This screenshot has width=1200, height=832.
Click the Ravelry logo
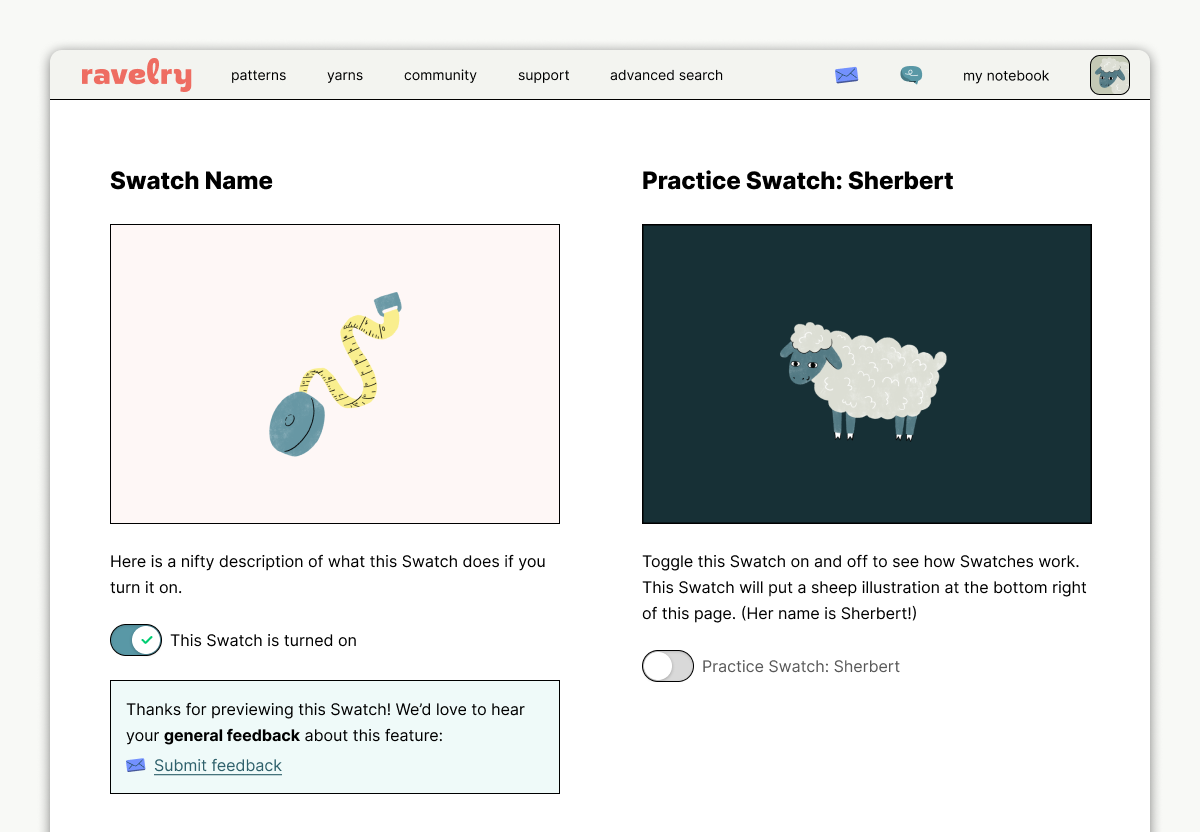(136, 75)
